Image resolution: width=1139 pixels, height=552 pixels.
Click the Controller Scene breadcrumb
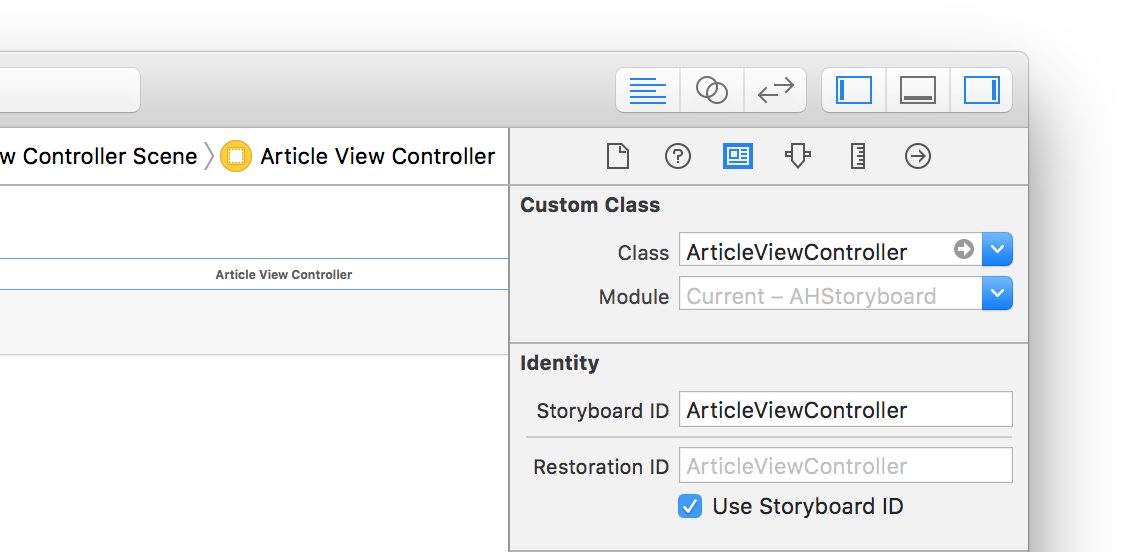coord(100,157)
